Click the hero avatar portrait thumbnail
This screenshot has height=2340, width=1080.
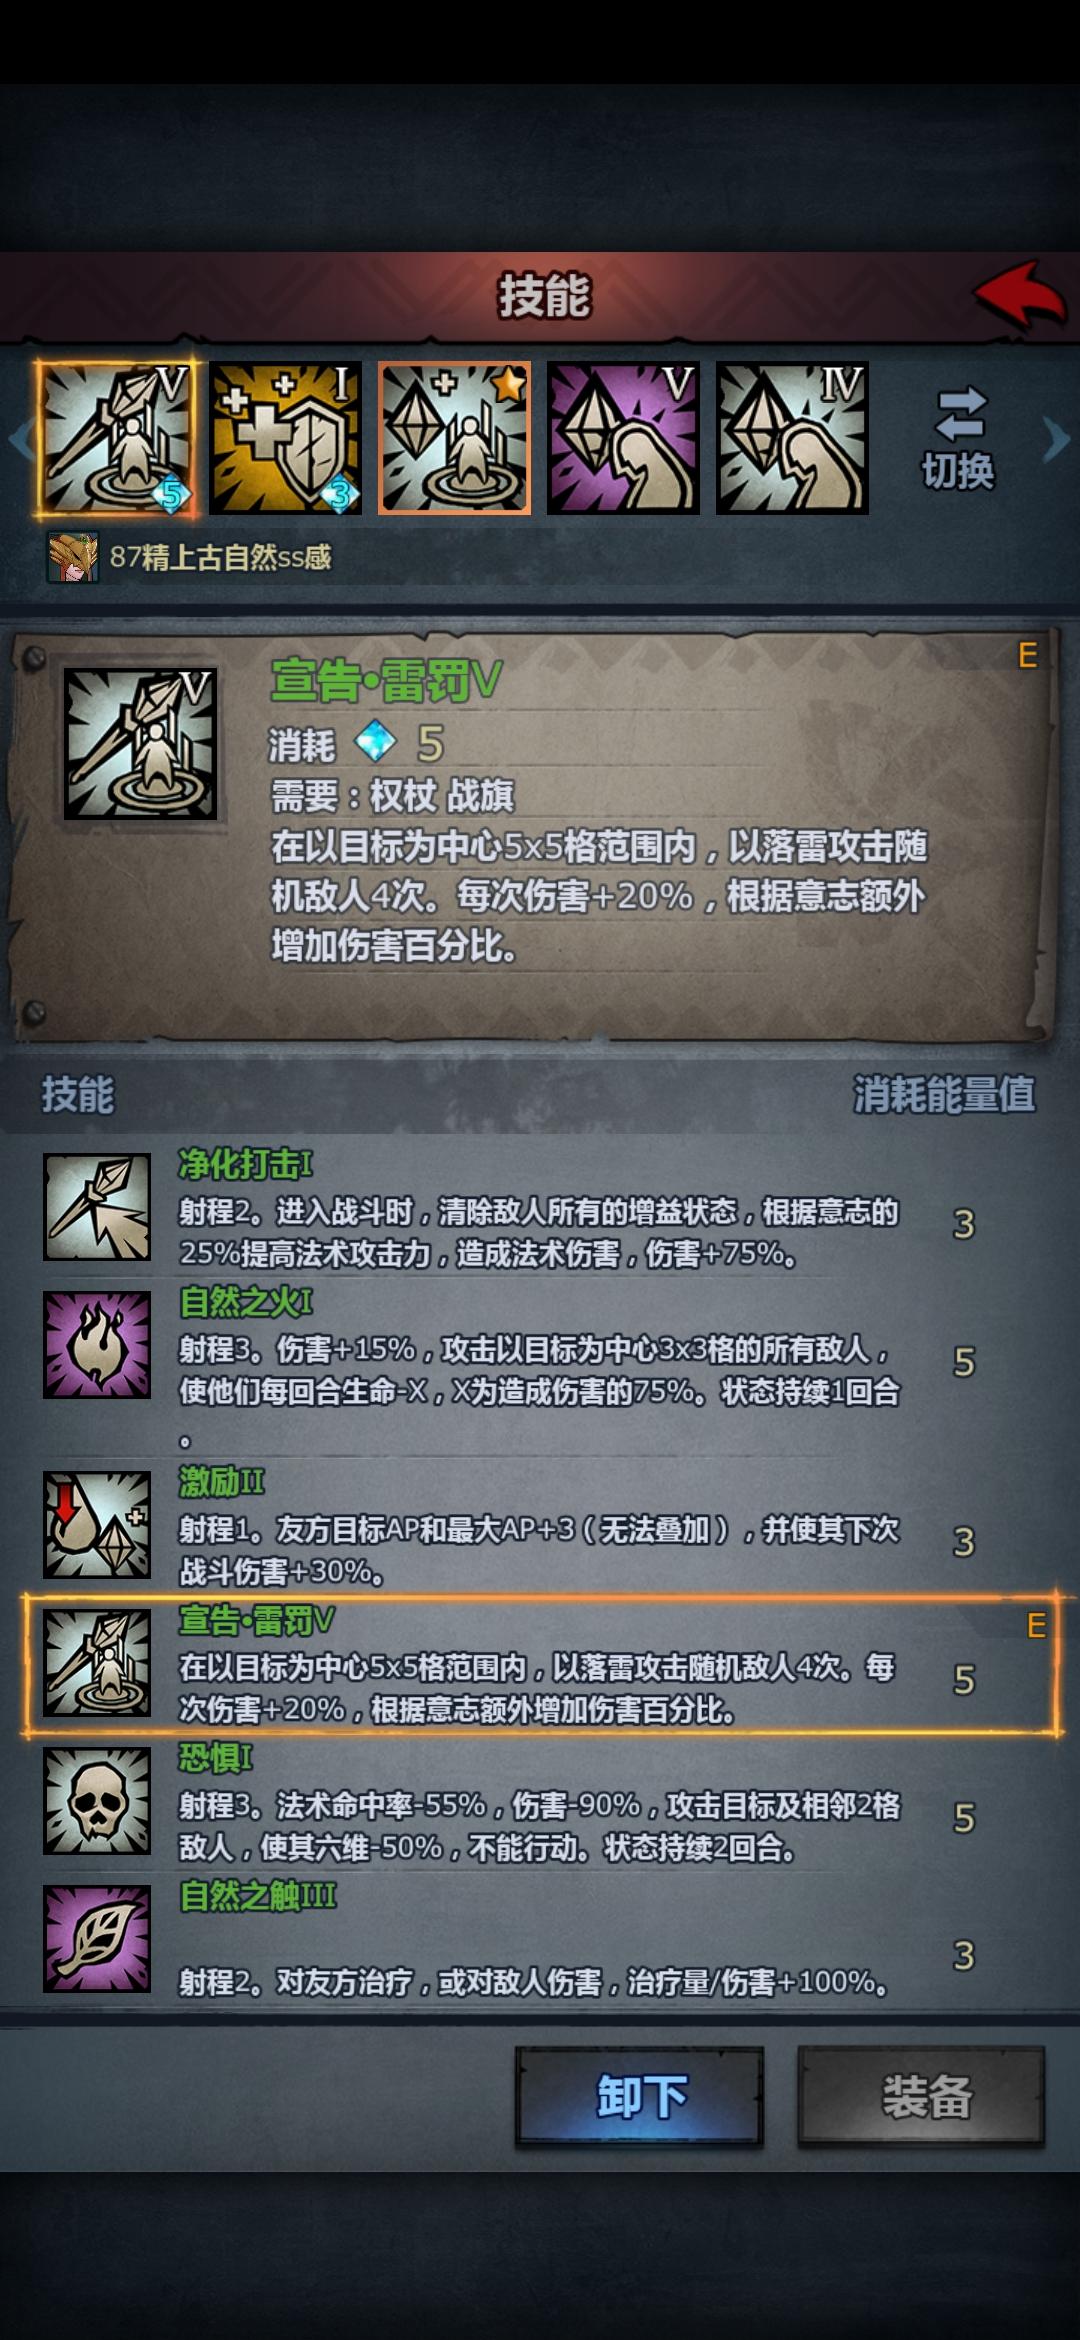point(73,557)
